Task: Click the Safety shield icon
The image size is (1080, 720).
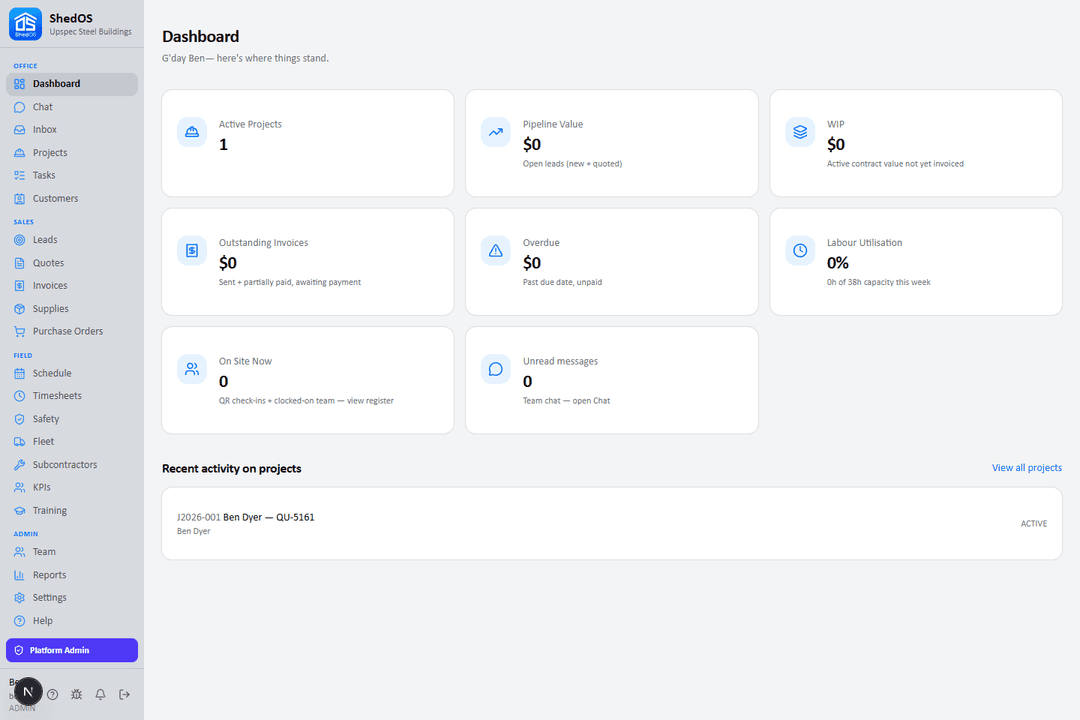Action: [x=19, y=419]
